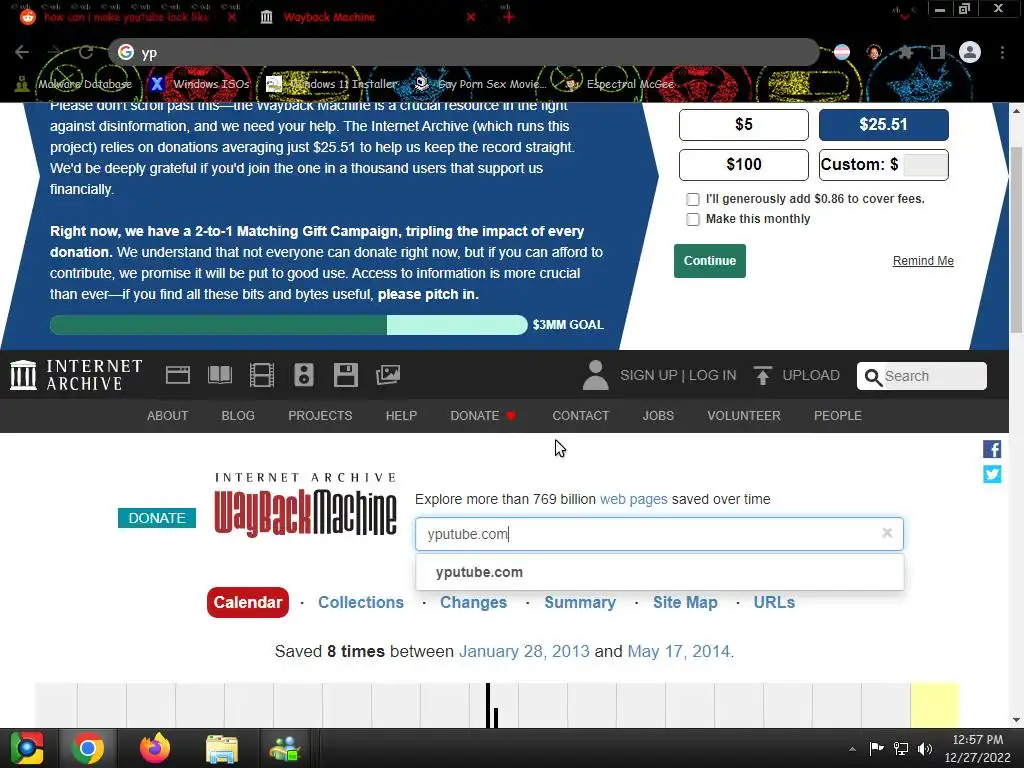The width and height of the screenshot is (1024, 768).
Task: Click the user avatar icon near Sign Up
Action: tap(595, 375)
